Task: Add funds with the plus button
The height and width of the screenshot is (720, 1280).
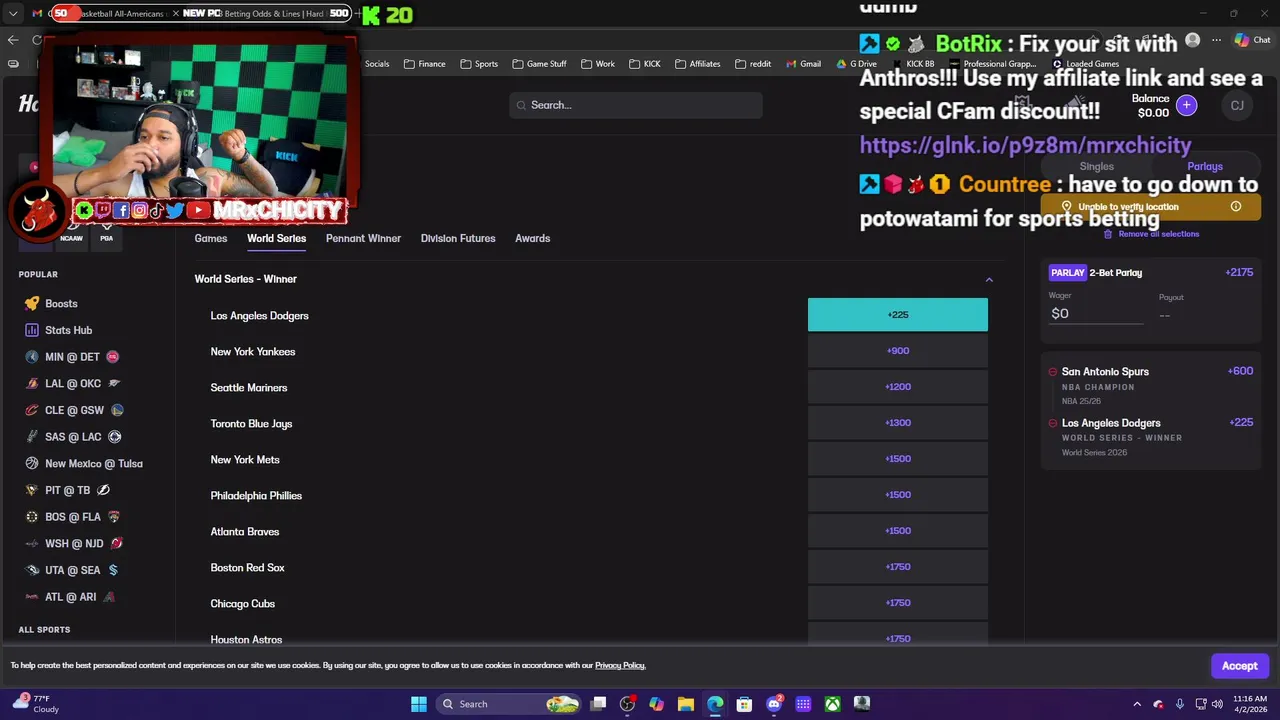Action: (x=1186, y=105)
